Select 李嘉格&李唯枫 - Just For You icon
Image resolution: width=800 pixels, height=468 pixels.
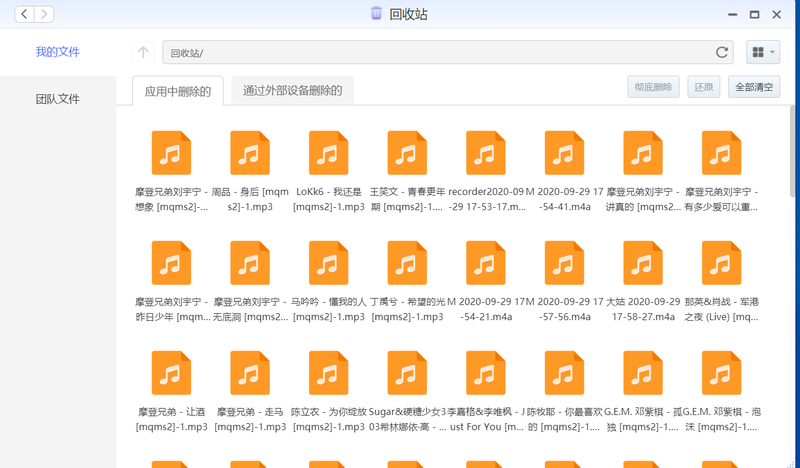[x=486, y=373]
